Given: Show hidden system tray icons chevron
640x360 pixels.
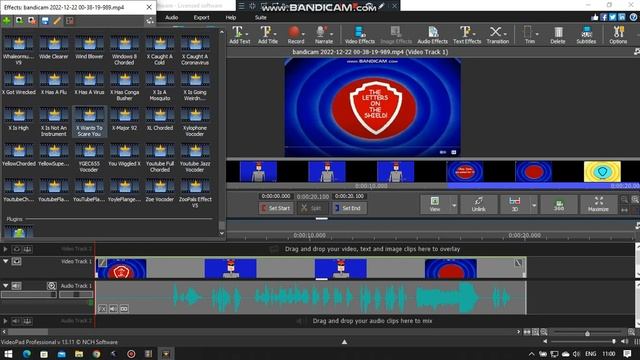Looking at the screenshot, I should 531,354.
